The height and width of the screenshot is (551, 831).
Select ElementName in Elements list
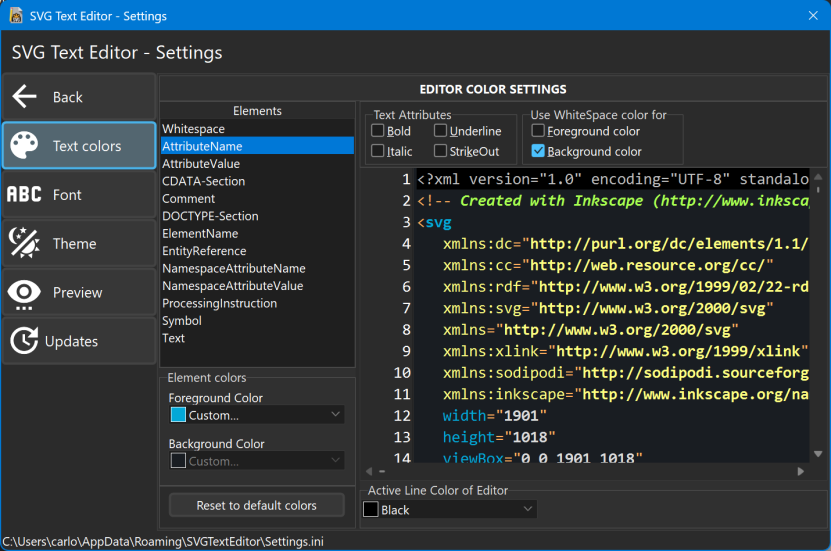tap(258, 234)
